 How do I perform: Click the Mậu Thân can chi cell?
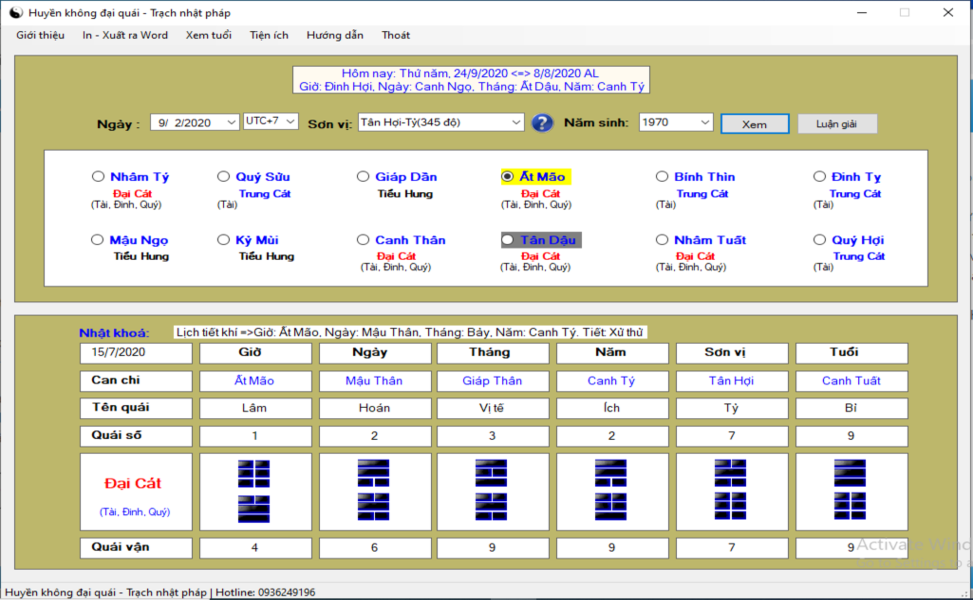coord(374,381)
